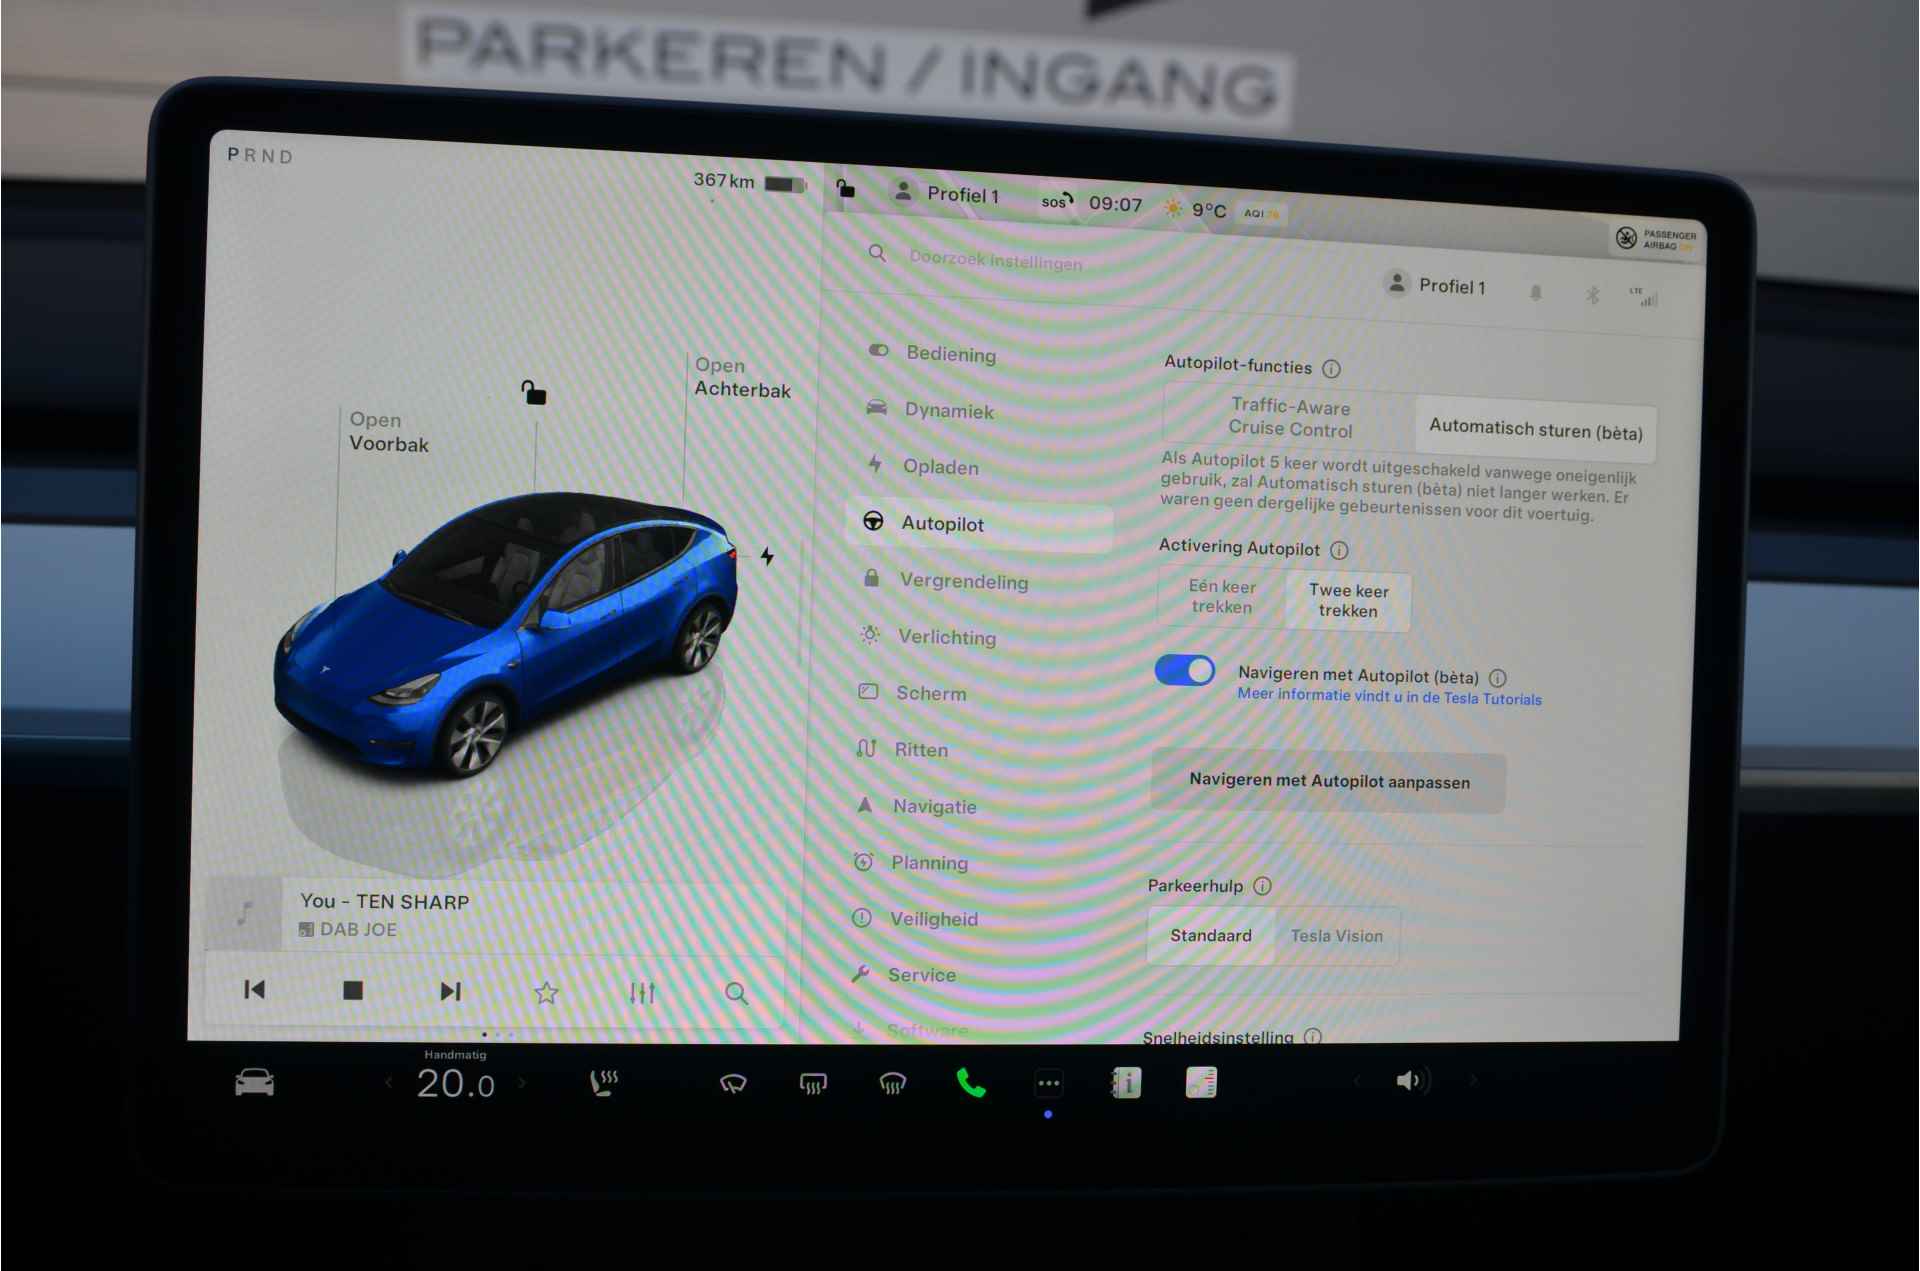Screen dimensions: 1920x1271
Task: Open the Ritten settings menu
Action: (902, 749)
